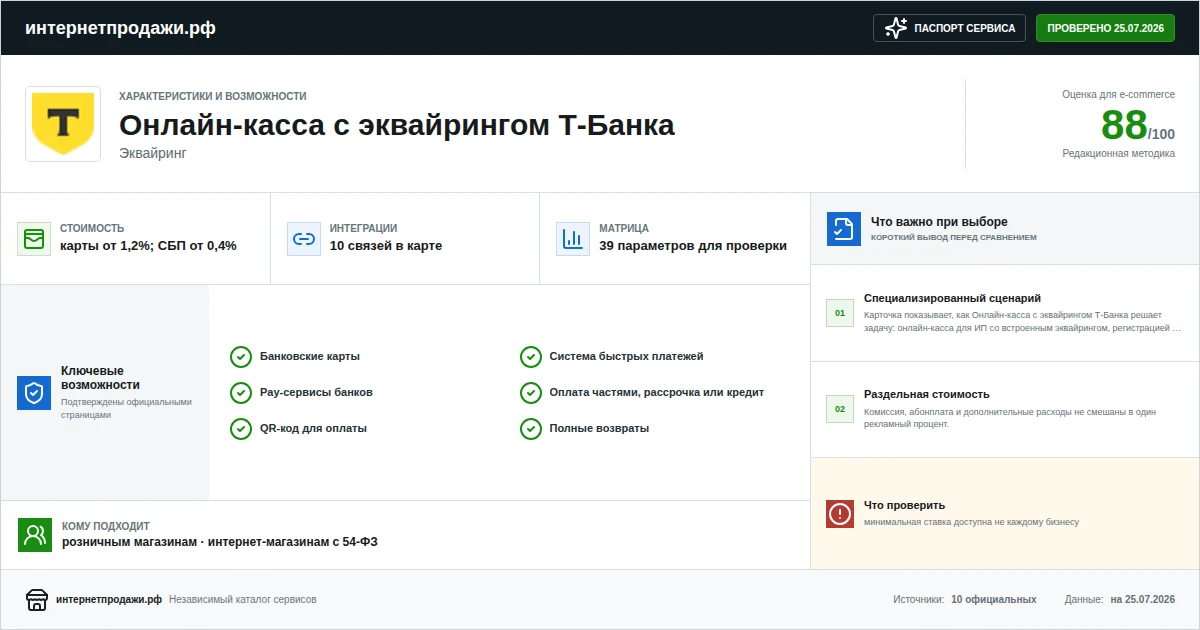
Task: Click the check mark beside Pay-сервисы банков
Action: pyautogui.click(x=240, y=393)
